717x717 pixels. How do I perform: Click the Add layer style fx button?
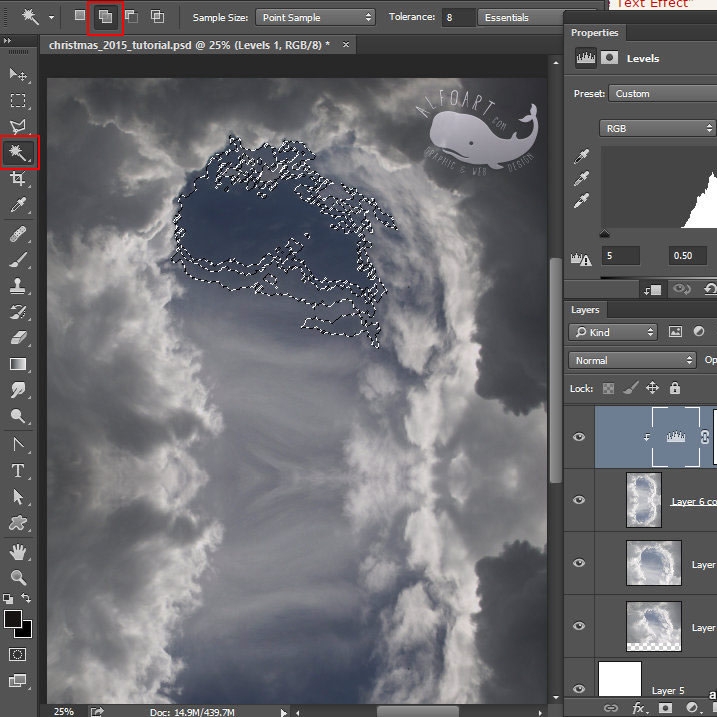(637, 708)
